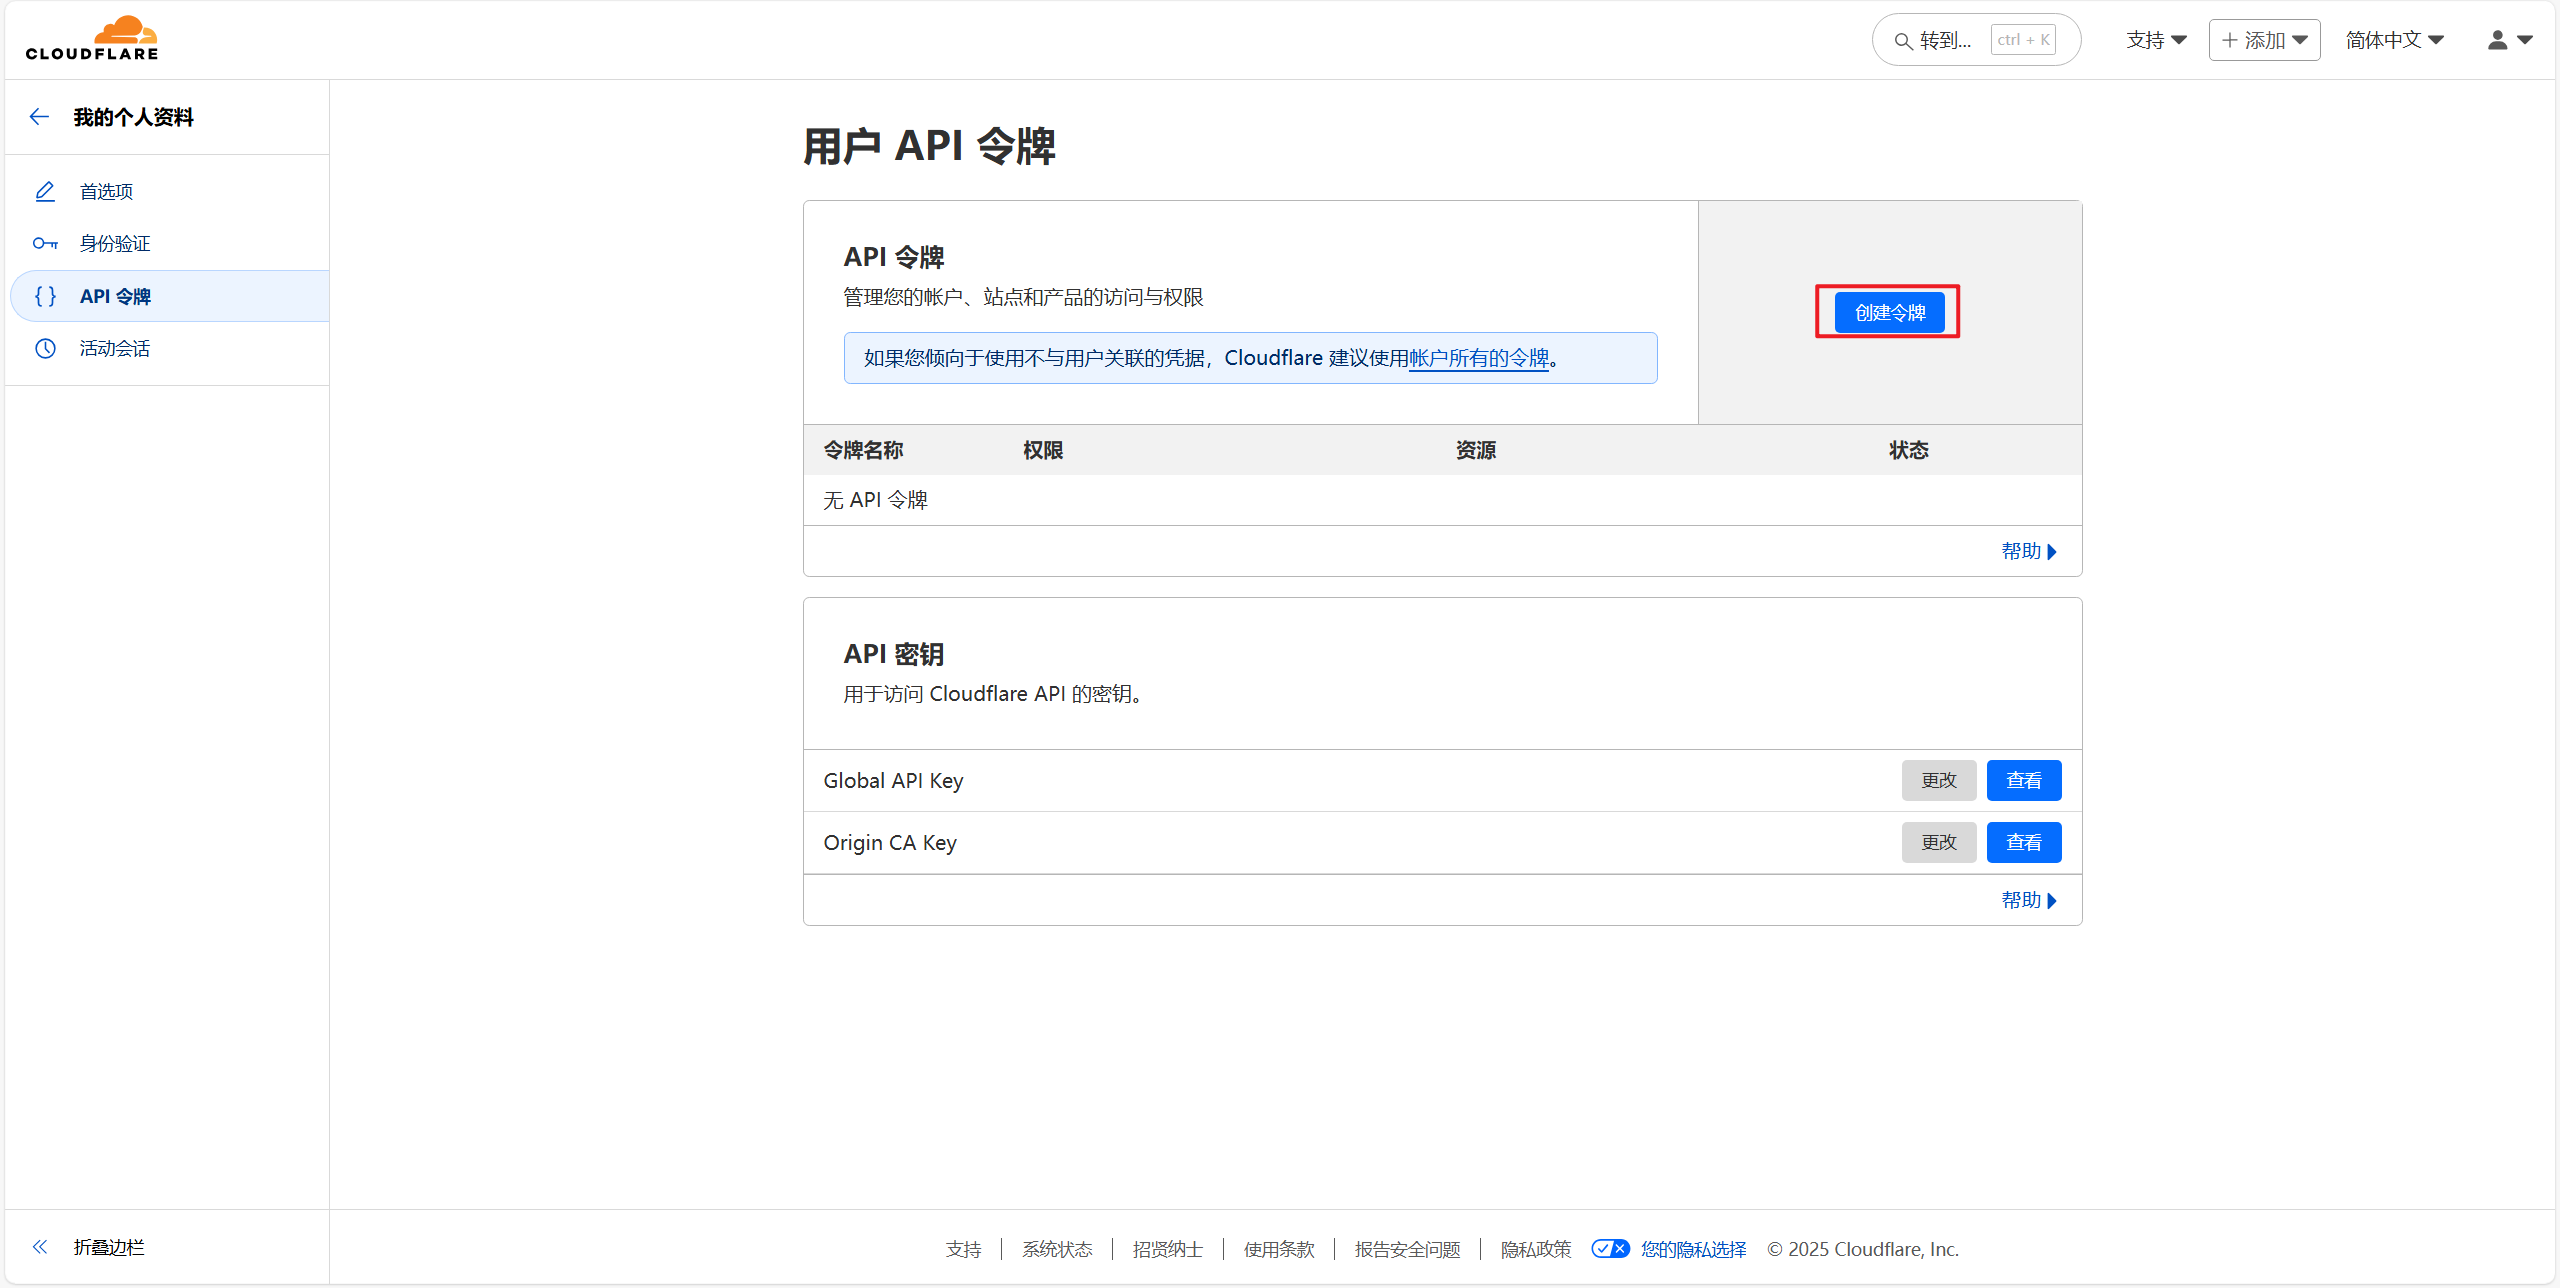The height and width of the screenshot is (1288, 2560).
Task: Open 身份验证 in the sidebar
Action: coord(115,243)
